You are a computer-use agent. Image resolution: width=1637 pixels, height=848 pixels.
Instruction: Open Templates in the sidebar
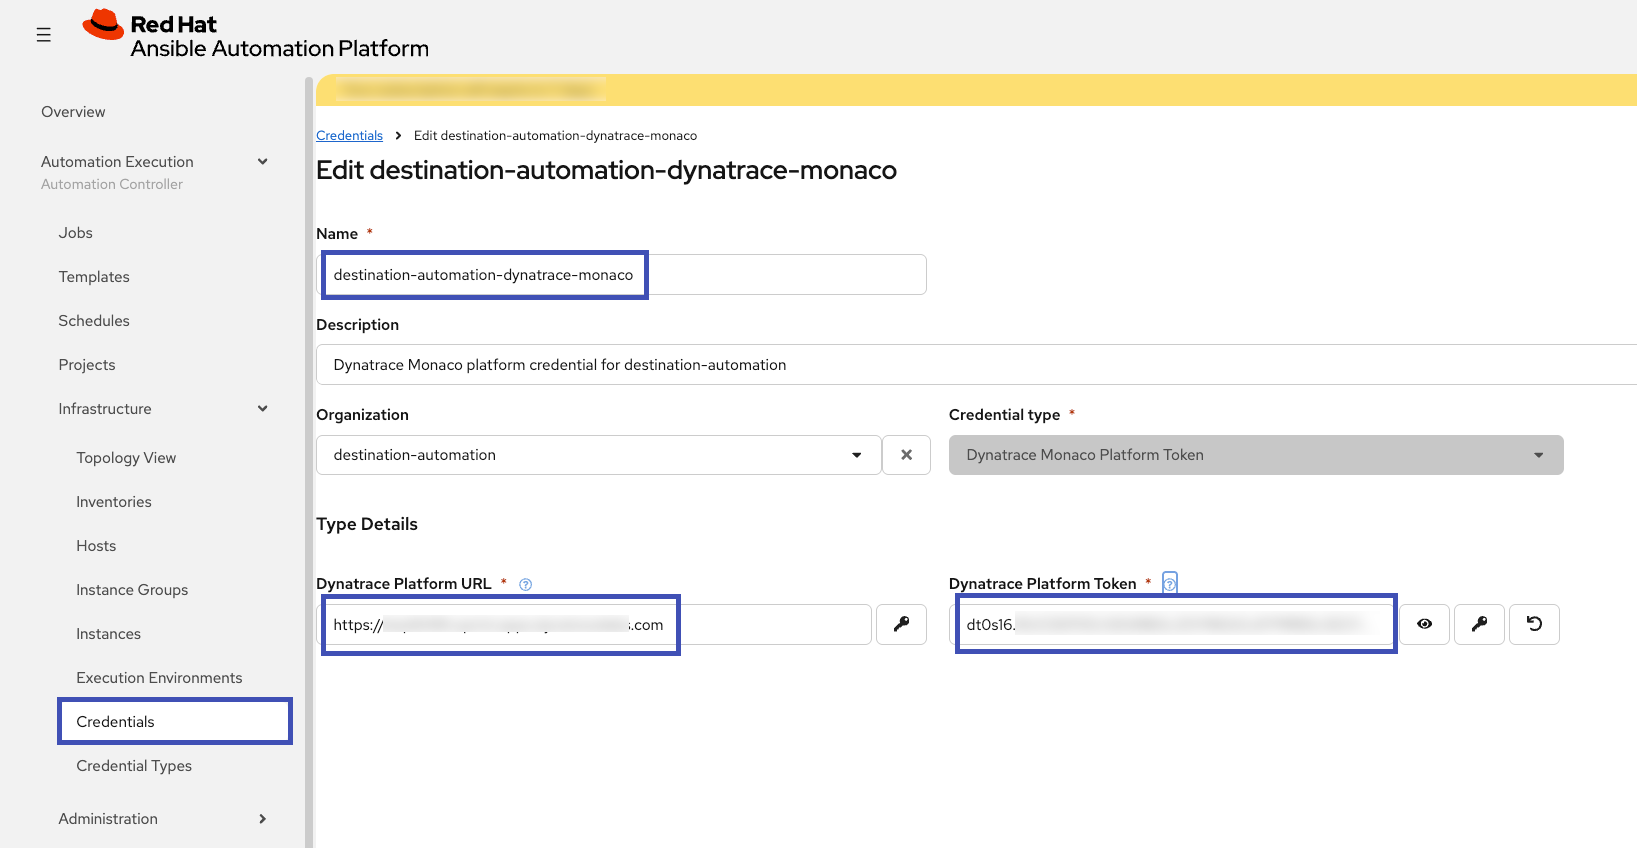coord(94,277)
